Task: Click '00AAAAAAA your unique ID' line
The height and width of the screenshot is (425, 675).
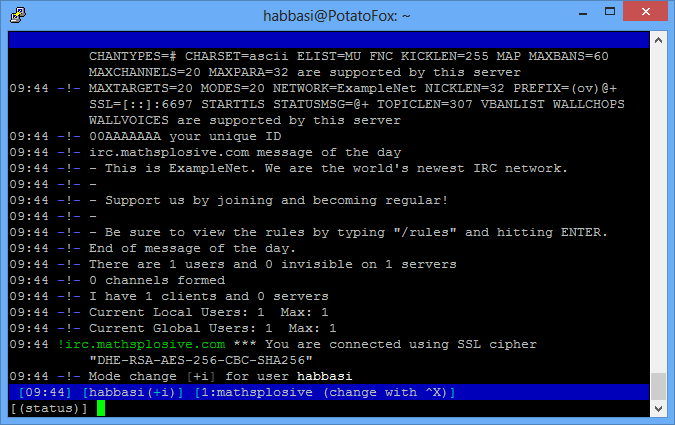Action: click(x=146, y=136)
